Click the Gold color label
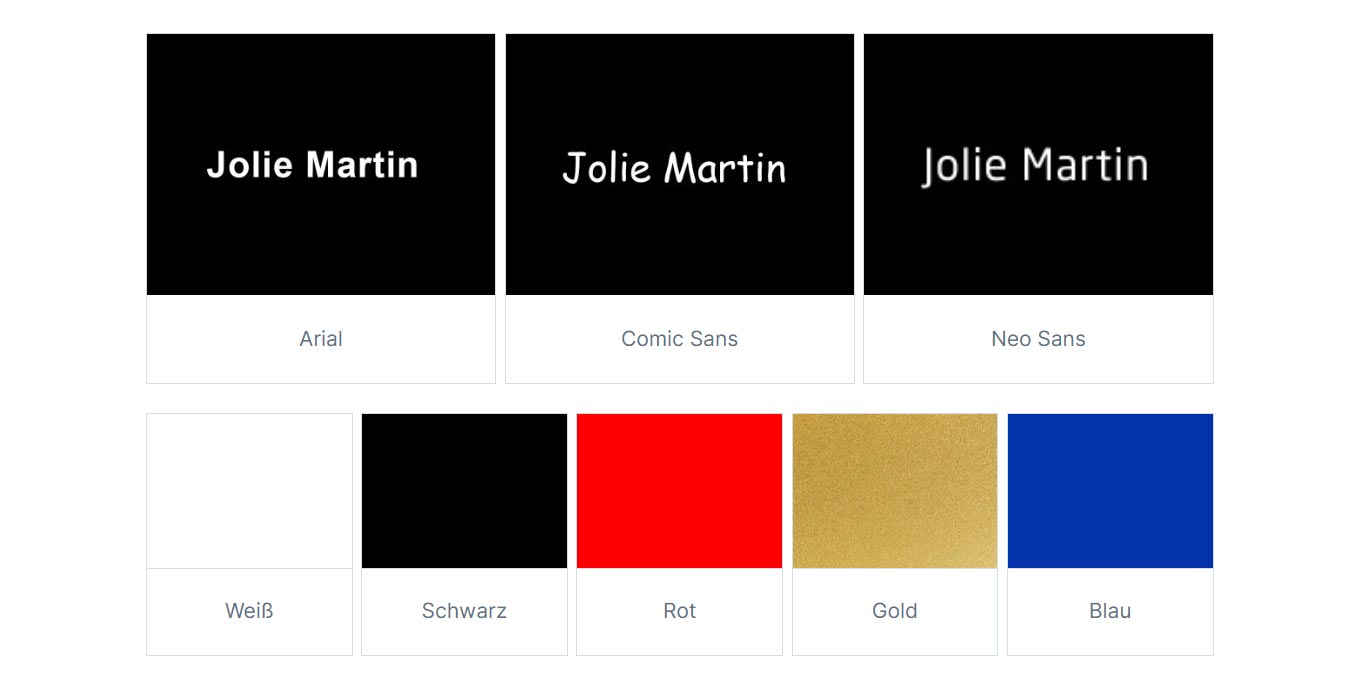 click(x=894, y=611)
